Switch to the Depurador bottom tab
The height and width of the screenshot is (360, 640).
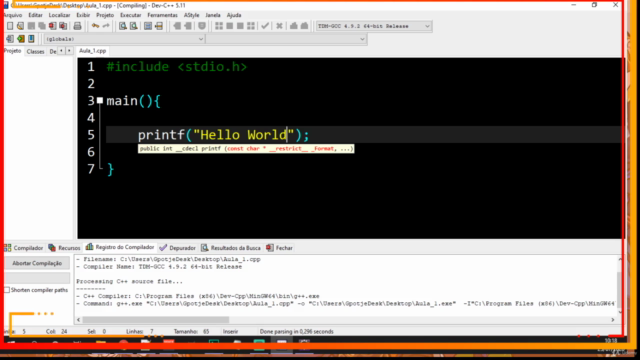pos(178,248)
